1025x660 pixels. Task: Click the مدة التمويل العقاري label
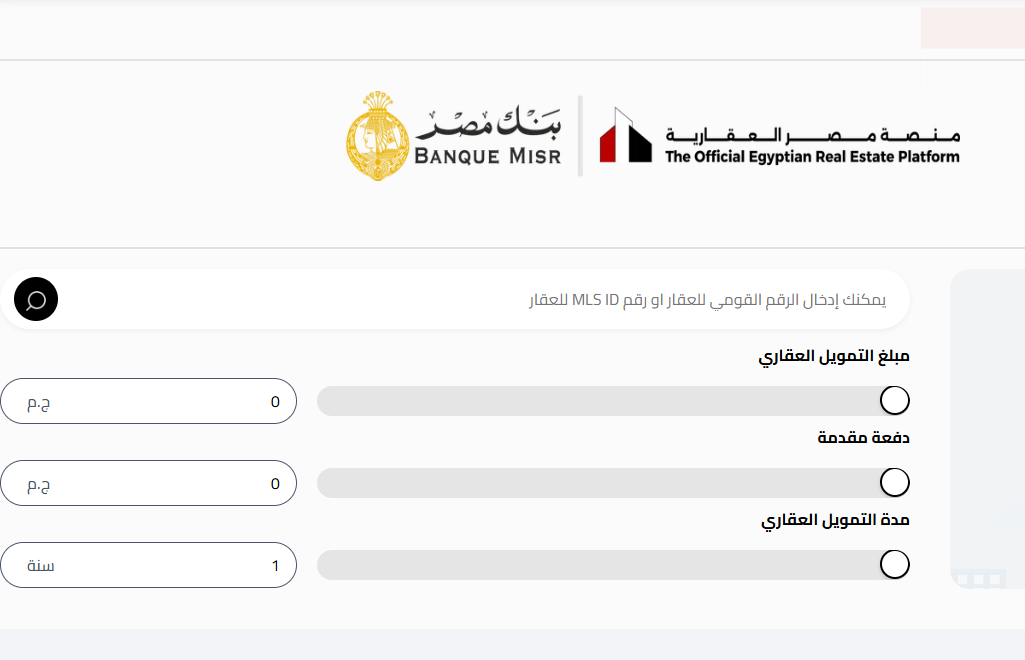coord(835,520)
